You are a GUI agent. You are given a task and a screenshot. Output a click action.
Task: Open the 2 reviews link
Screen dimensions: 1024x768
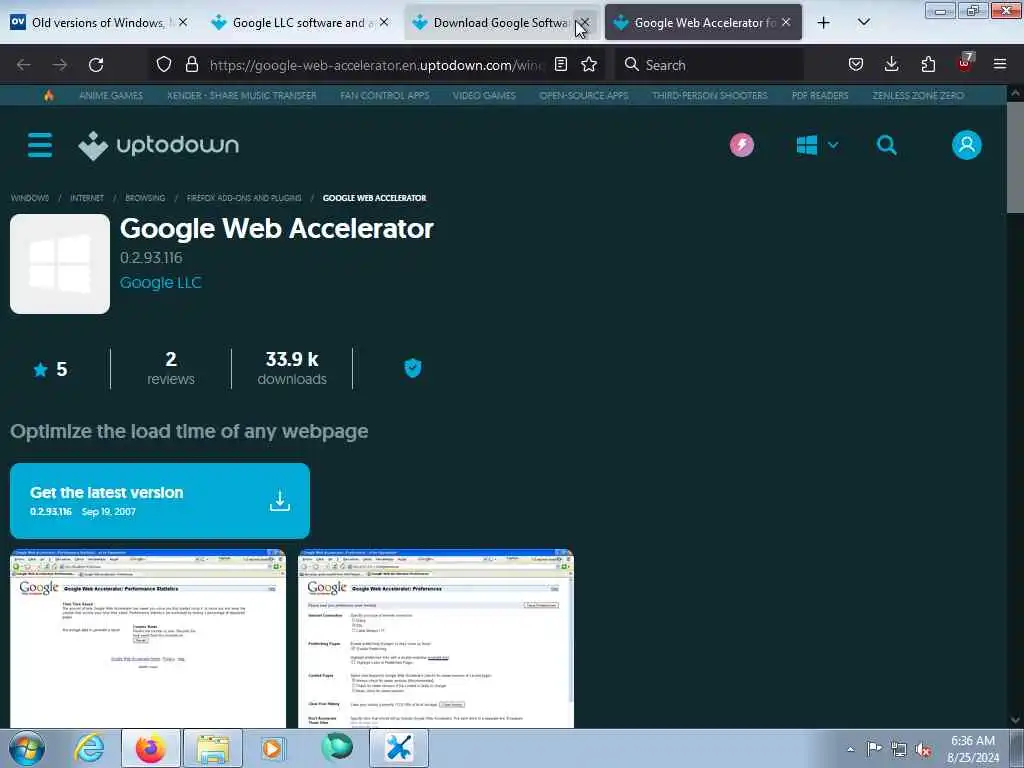pyautogui.click(x=170, y=368)
